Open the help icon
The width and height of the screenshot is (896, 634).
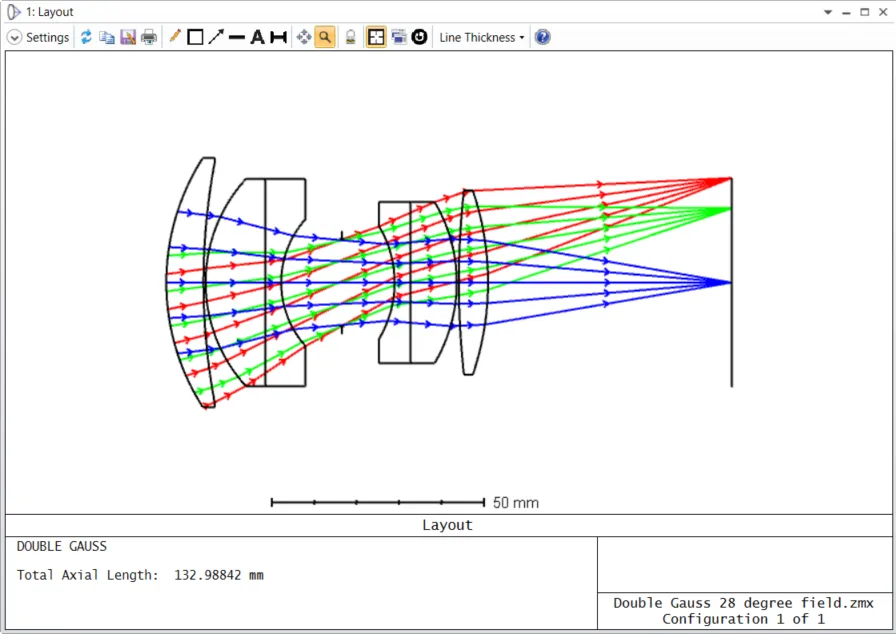click(x=543, y=37)
